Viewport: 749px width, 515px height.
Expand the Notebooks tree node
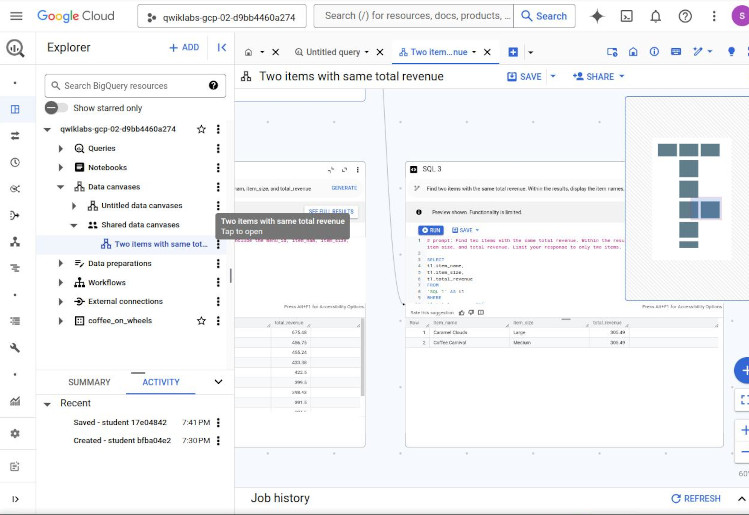(61, 168)
